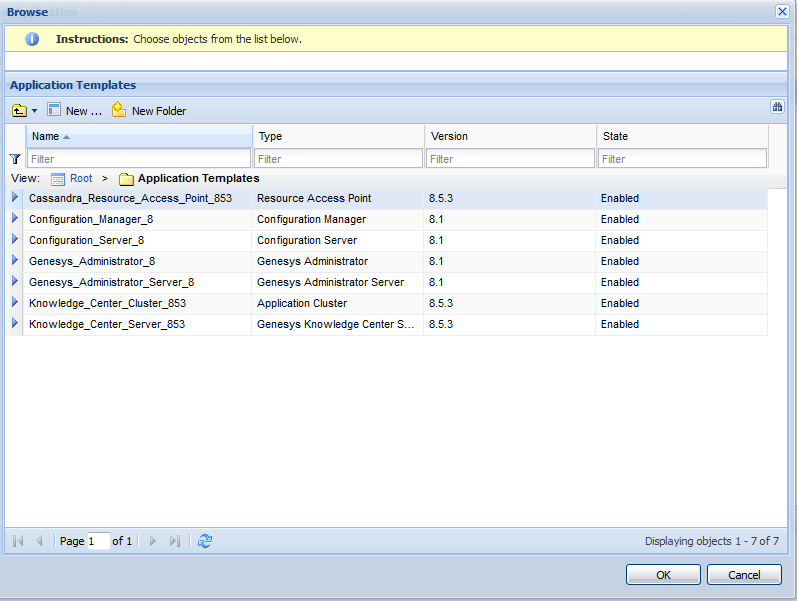This screenshot has height=601, width=797.
Task: Focus the State filter field
Action: point(683,159)
